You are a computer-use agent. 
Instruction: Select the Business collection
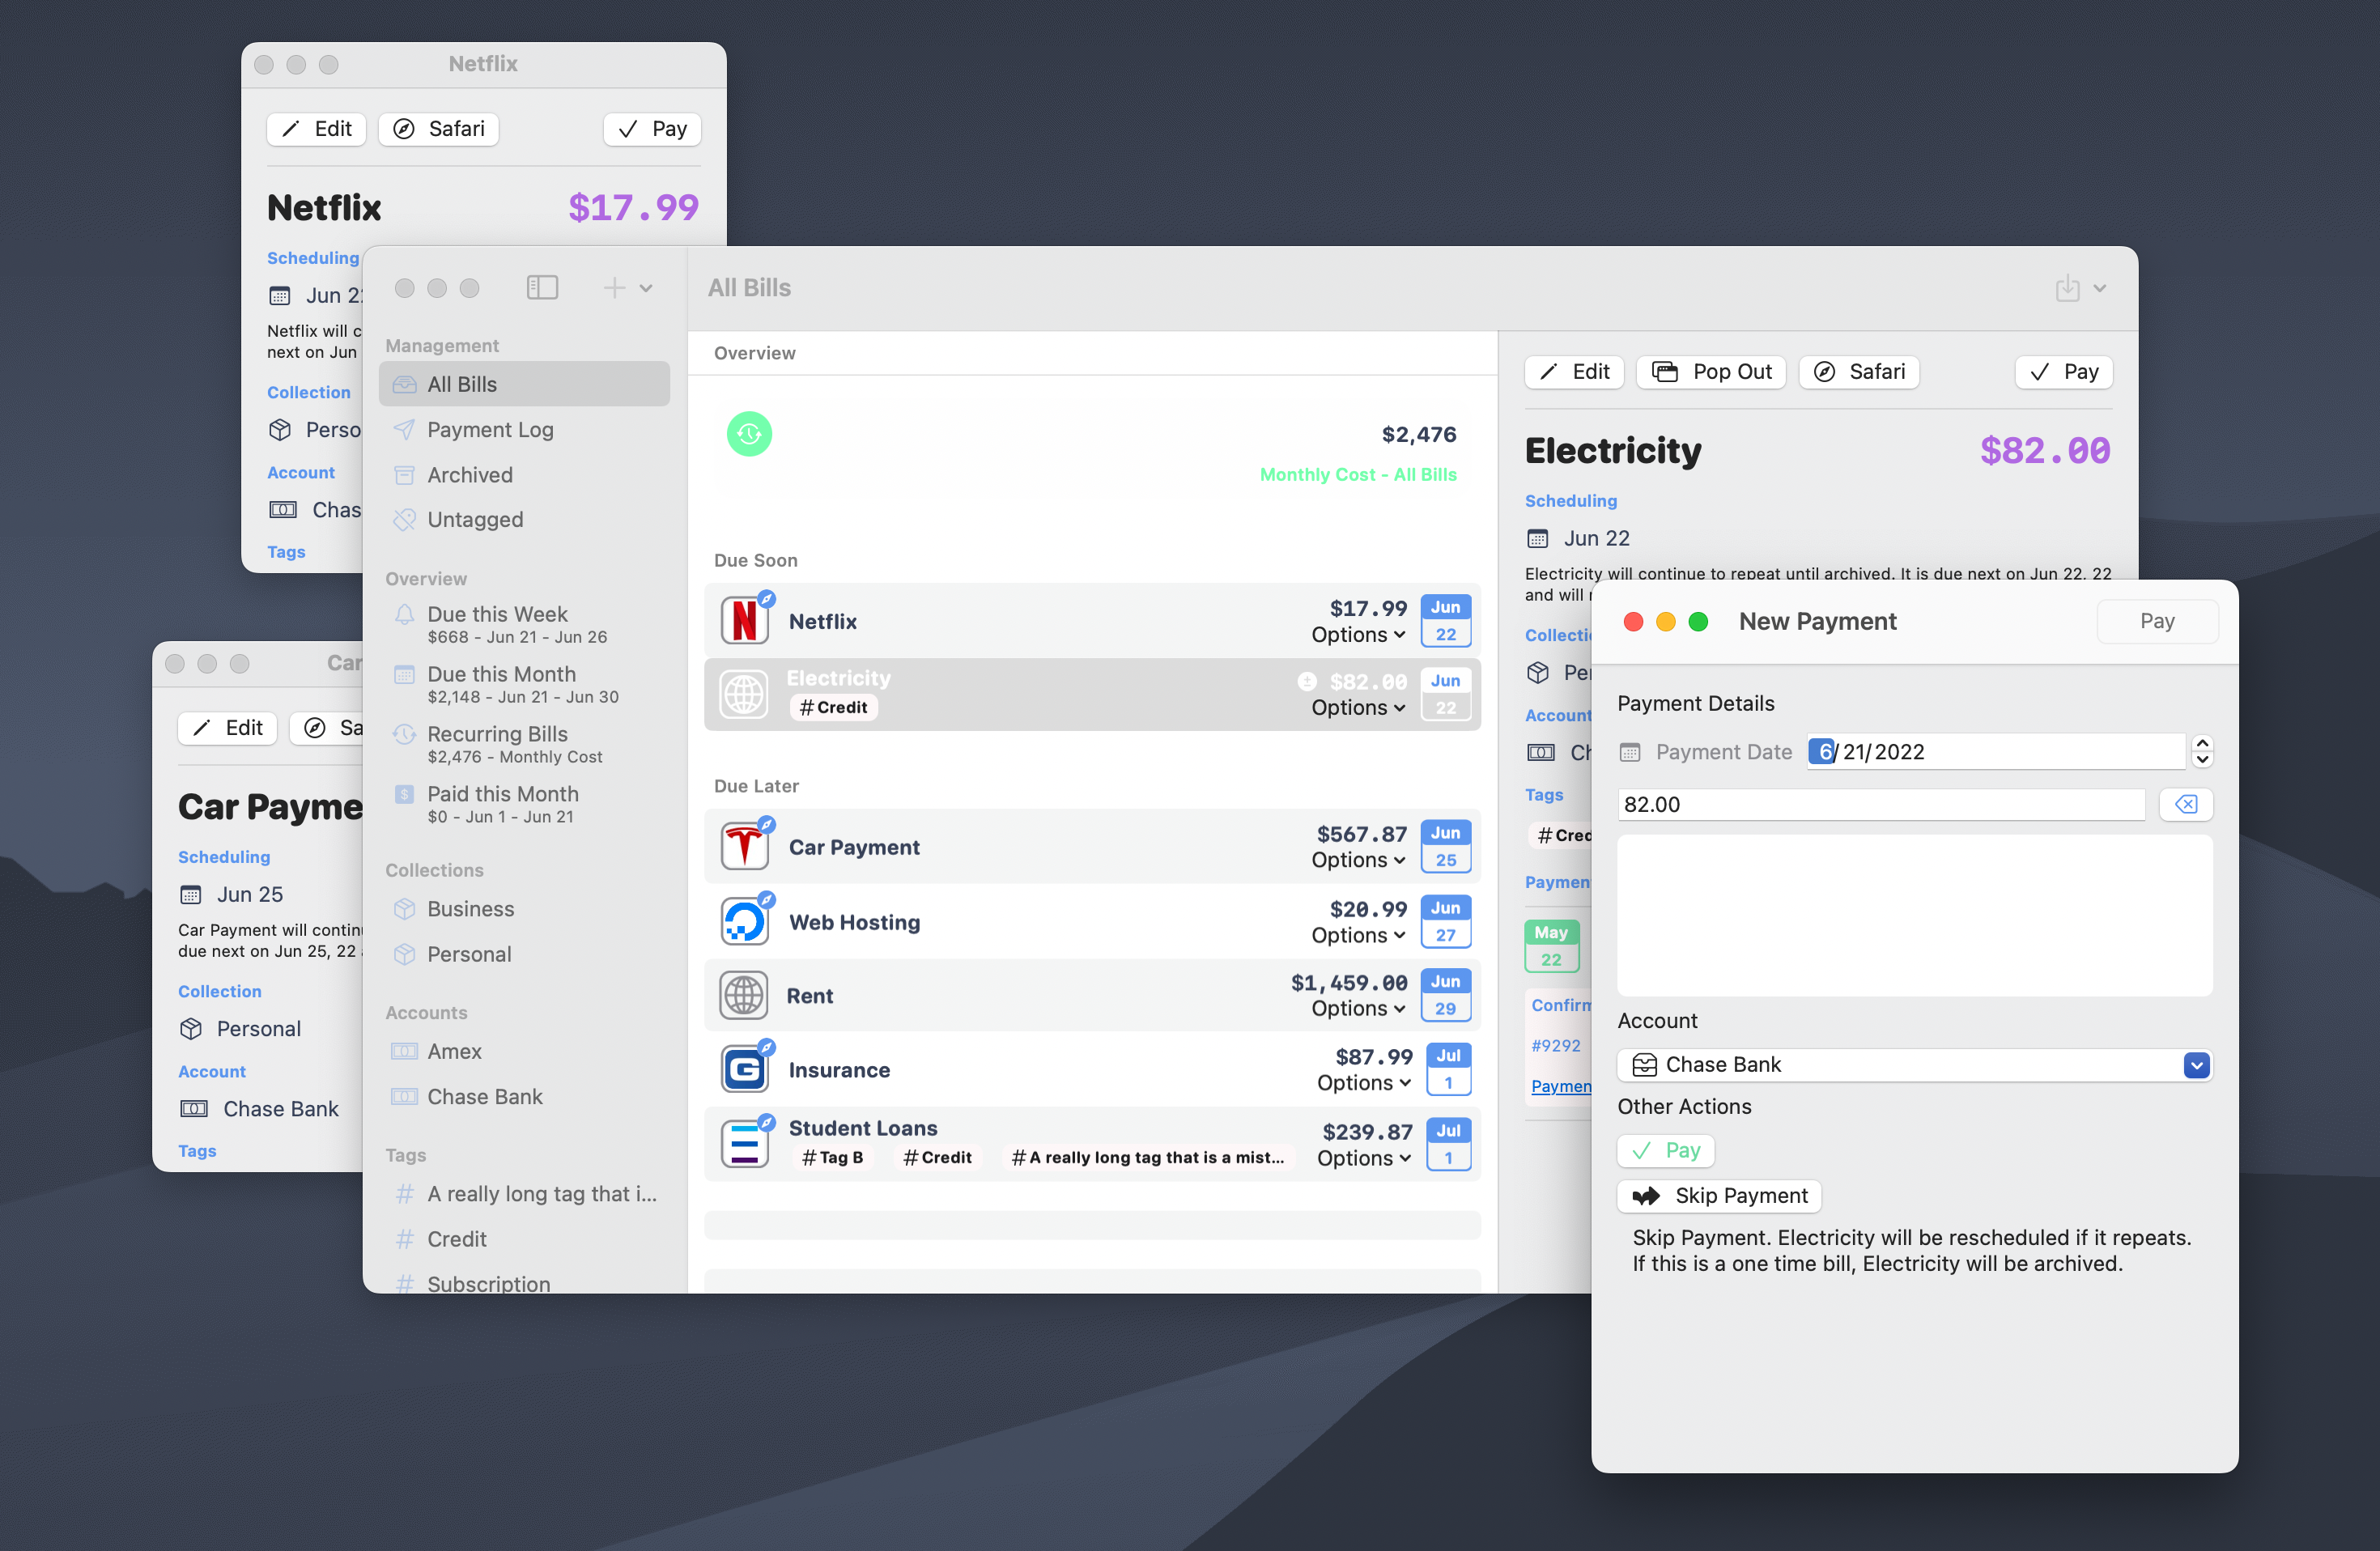click(x=470, y=908)
